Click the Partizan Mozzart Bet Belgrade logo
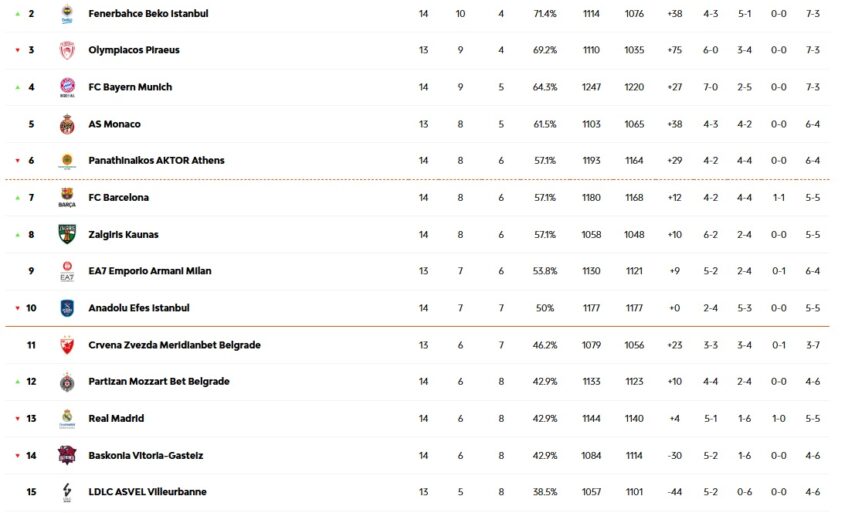Viewport: 855px width, 513px height. coord(67,382)
